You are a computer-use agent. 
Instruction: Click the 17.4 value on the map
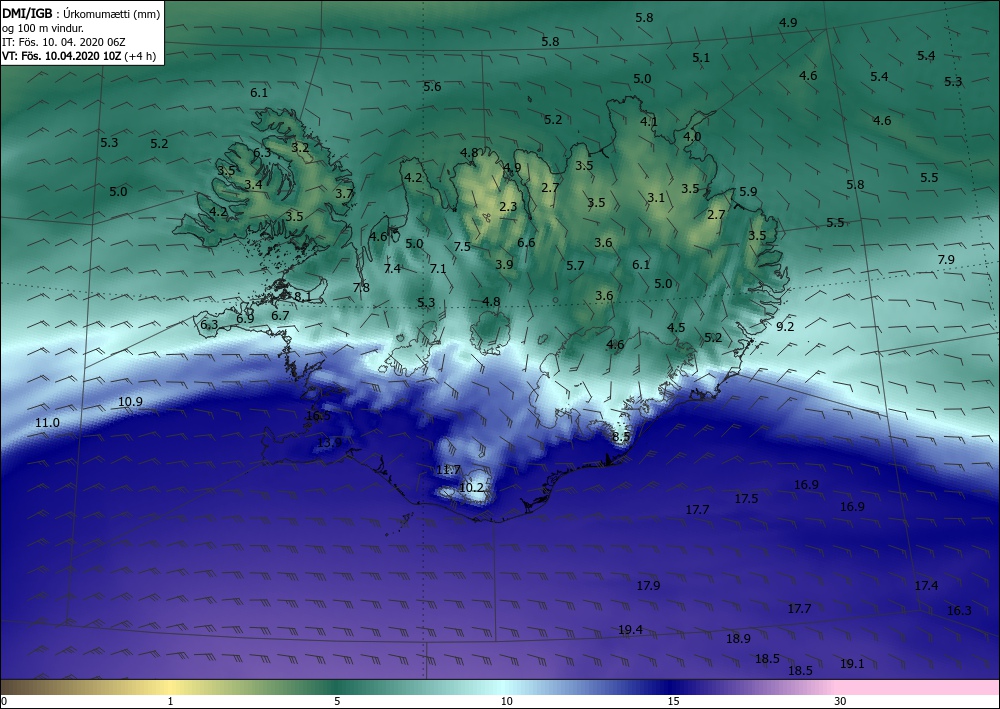click(926, 585)
